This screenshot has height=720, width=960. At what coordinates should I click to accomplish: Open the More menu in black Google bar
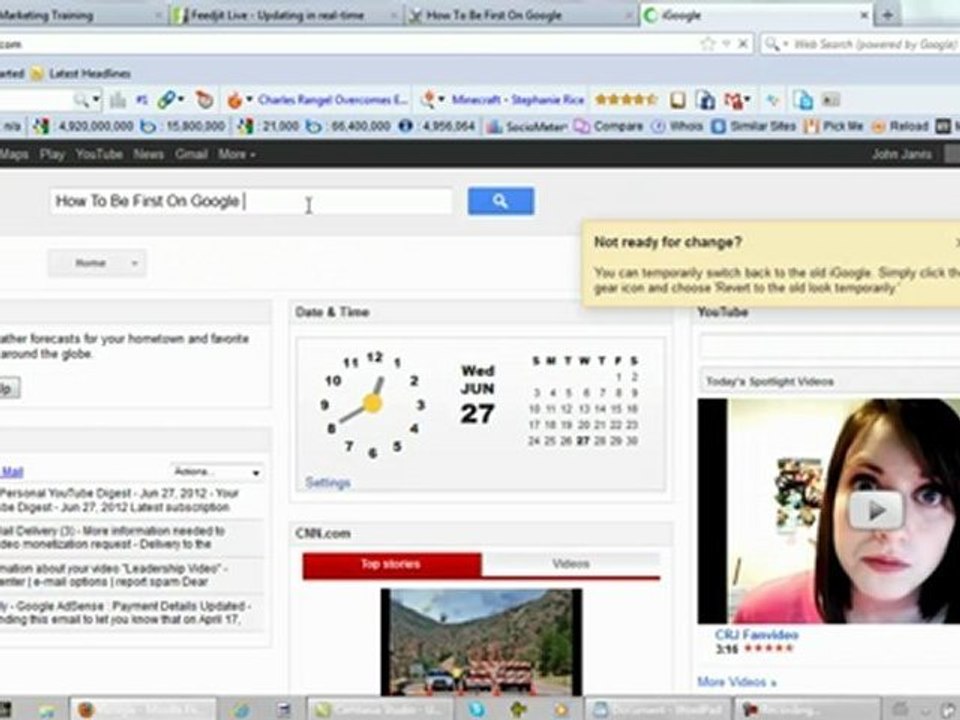(x=236, y=154)
